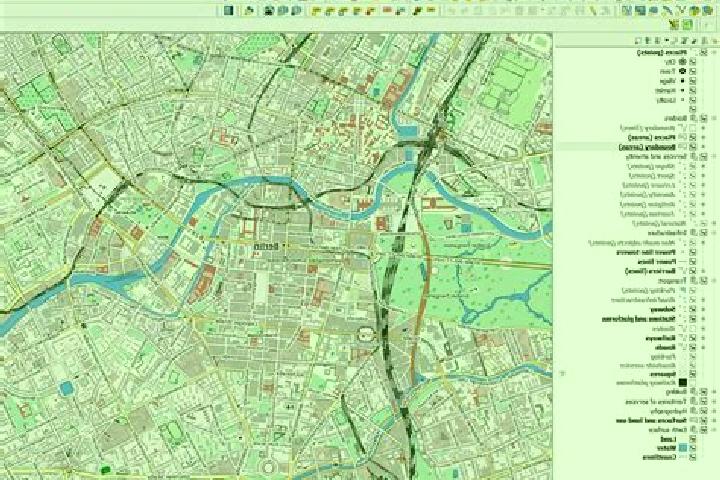
Task: Click the blue Water layer color swatch
Action: point(683,448)
